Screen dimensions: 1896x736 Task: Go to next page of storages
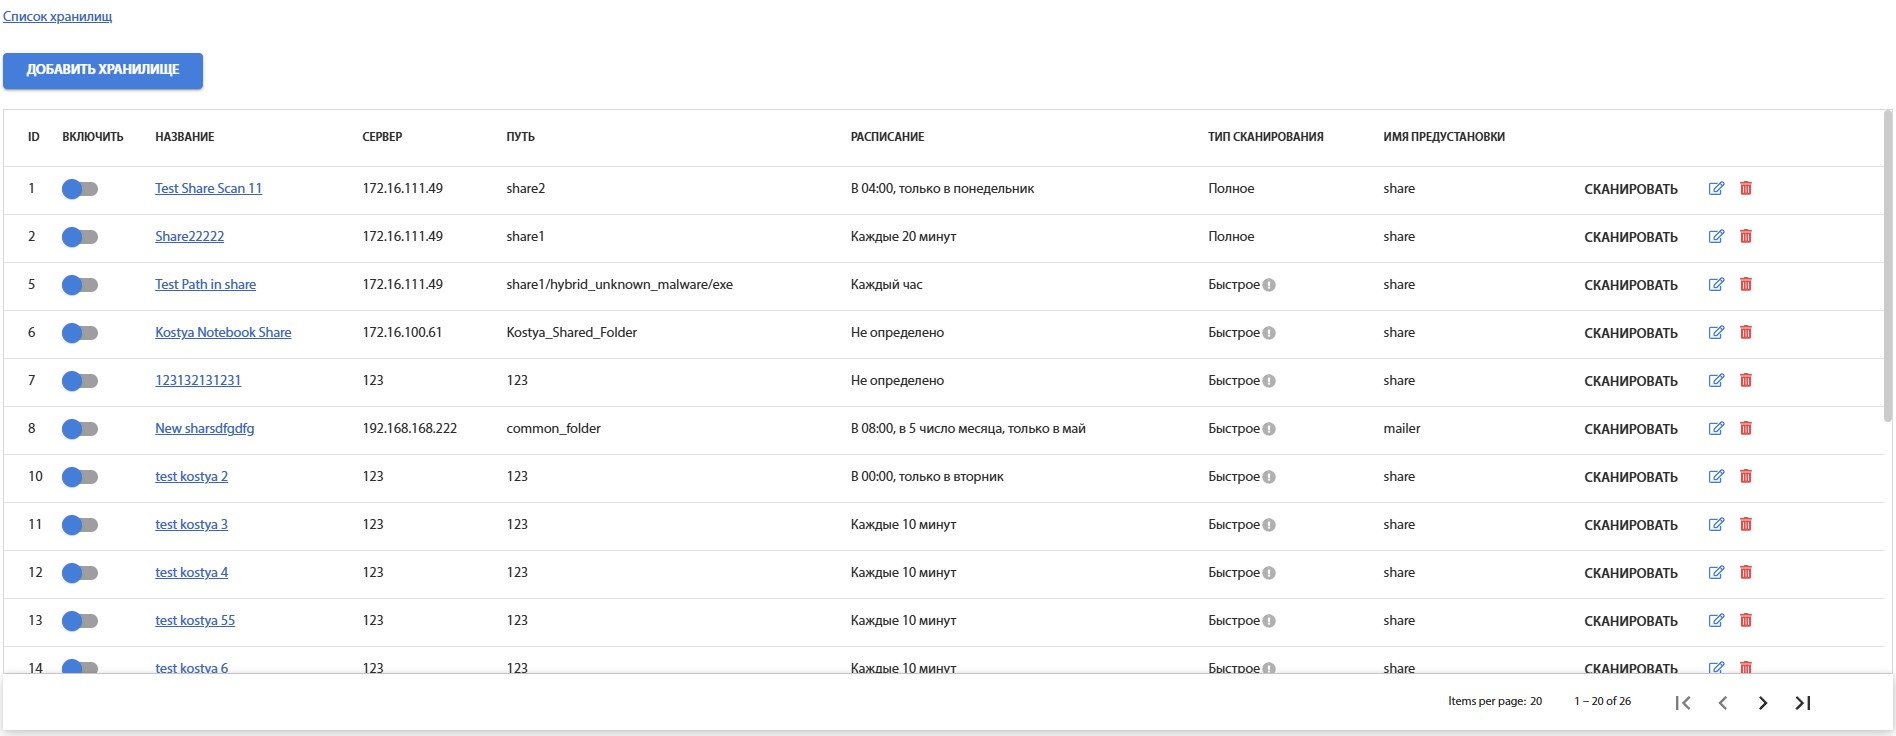point(1762,703)
